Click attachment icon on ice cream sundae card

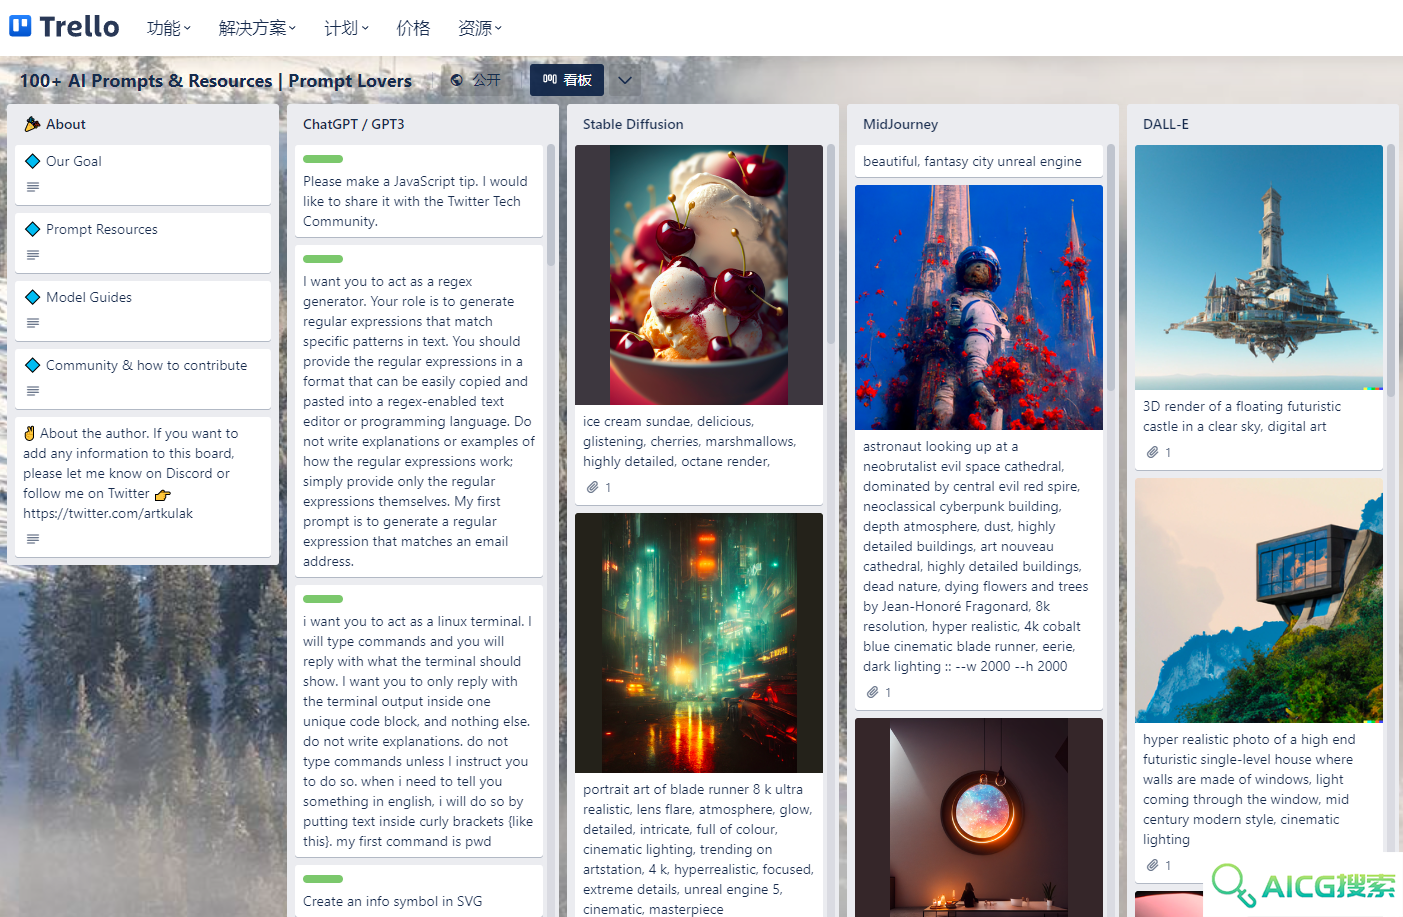(x=593, y=487)
